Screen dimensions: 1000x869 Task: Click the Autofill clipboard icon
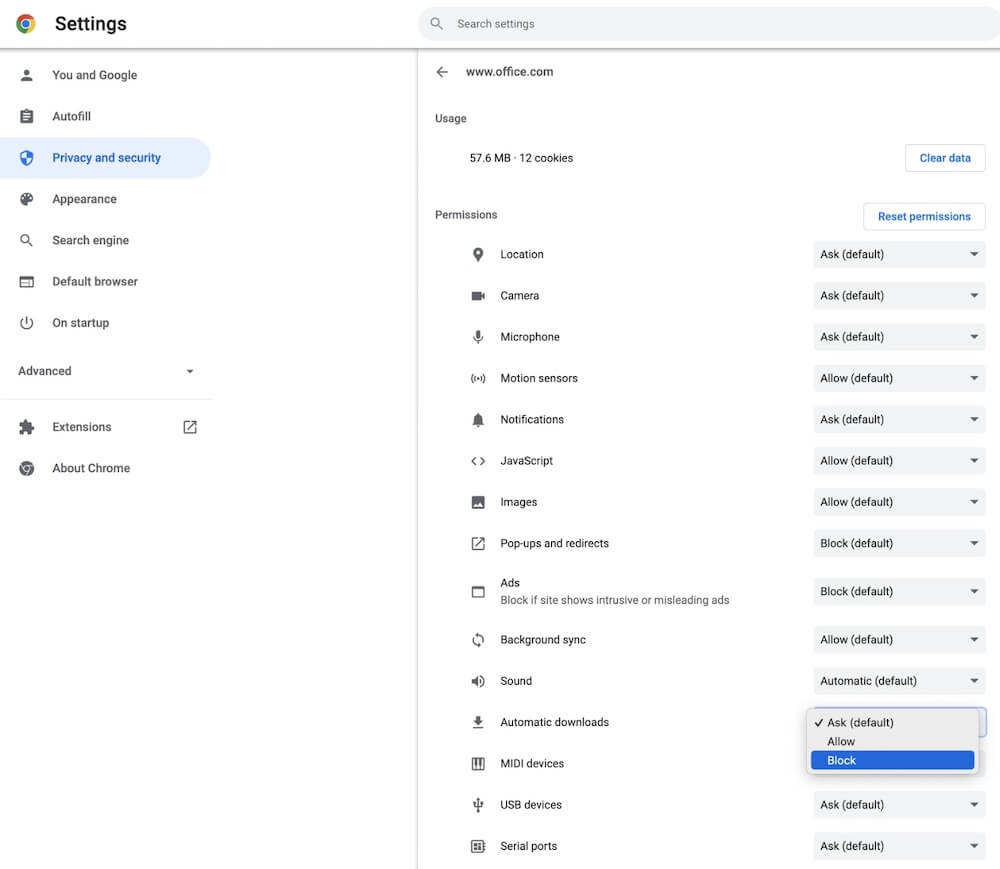pyautogui.click(x=26, y=116)
